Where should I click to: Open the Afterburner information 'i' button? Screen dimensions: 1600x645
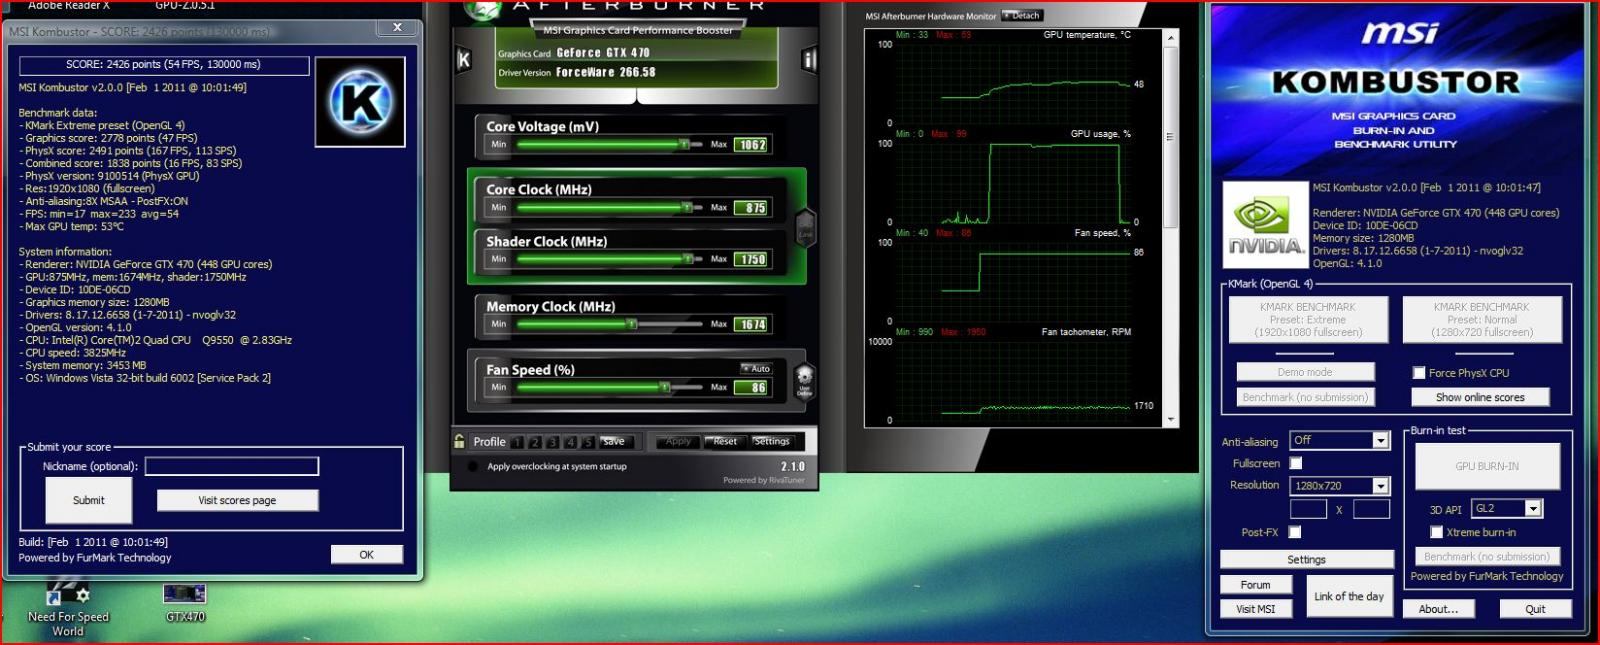809,60
